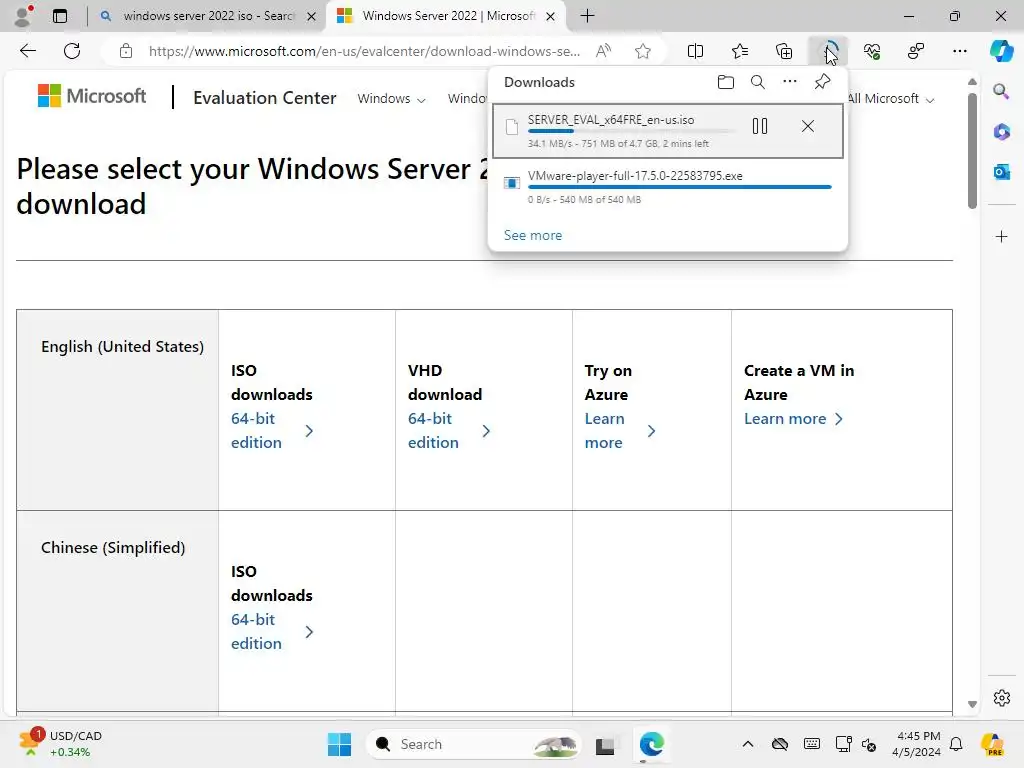Open the touch keyboard tray icon
The image size is (1024, 768).
[811, 744]
